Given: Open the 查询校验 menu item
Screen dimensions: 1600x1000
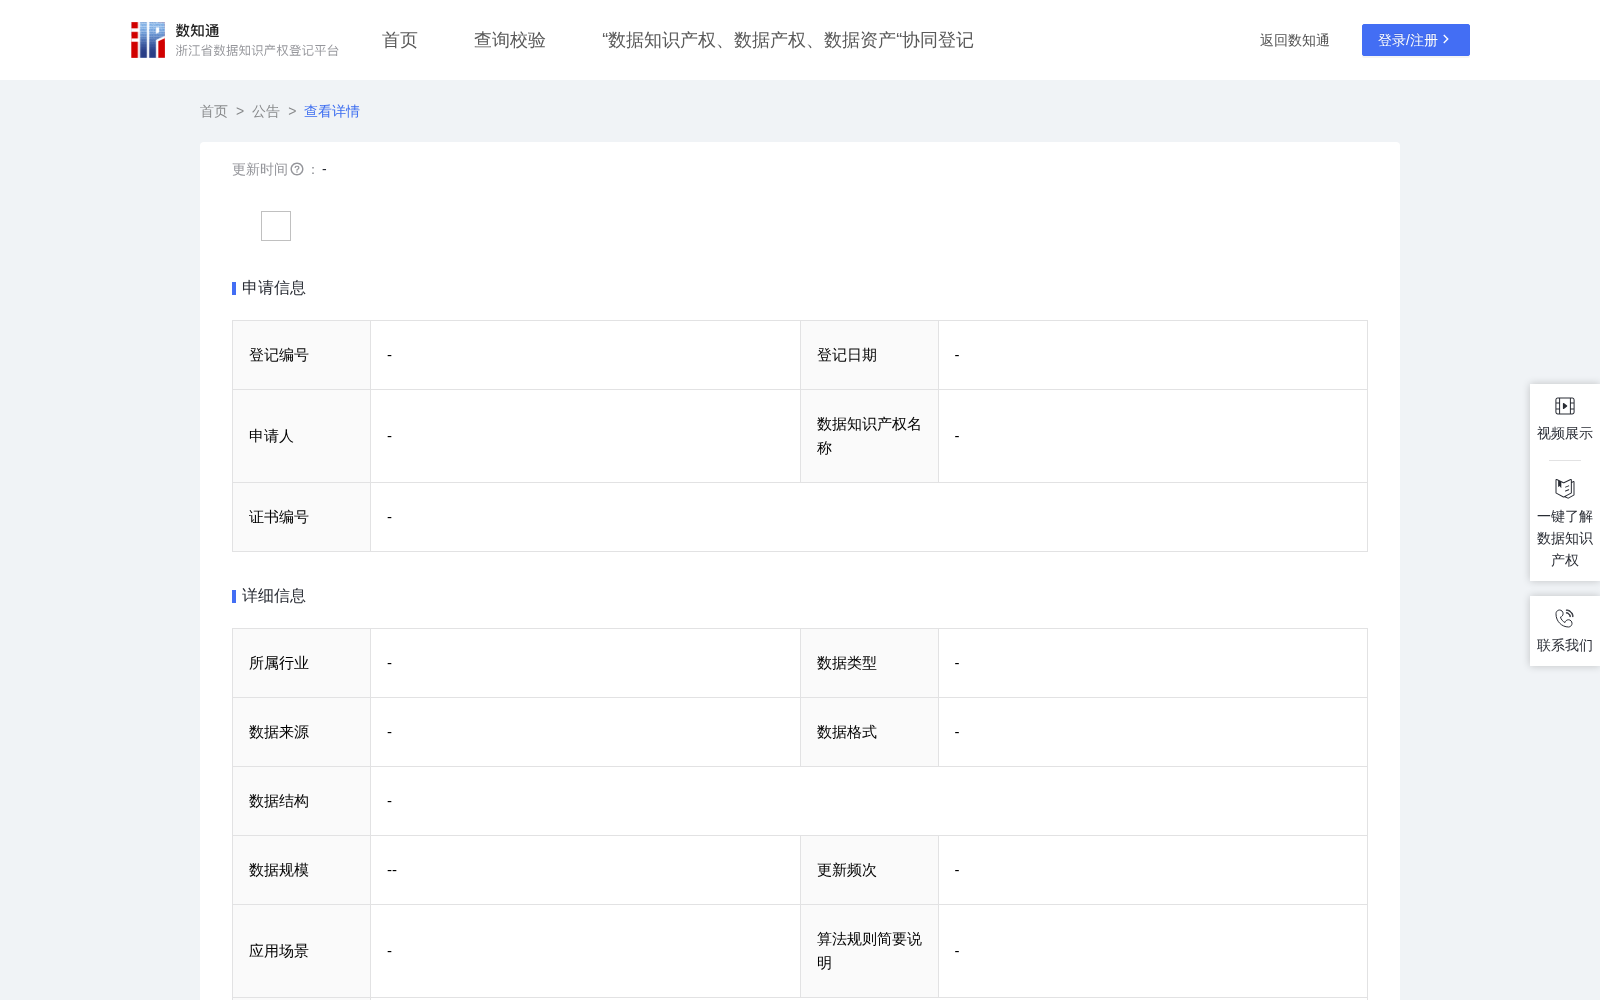Looking at the screenshot, I should [510, 40].
